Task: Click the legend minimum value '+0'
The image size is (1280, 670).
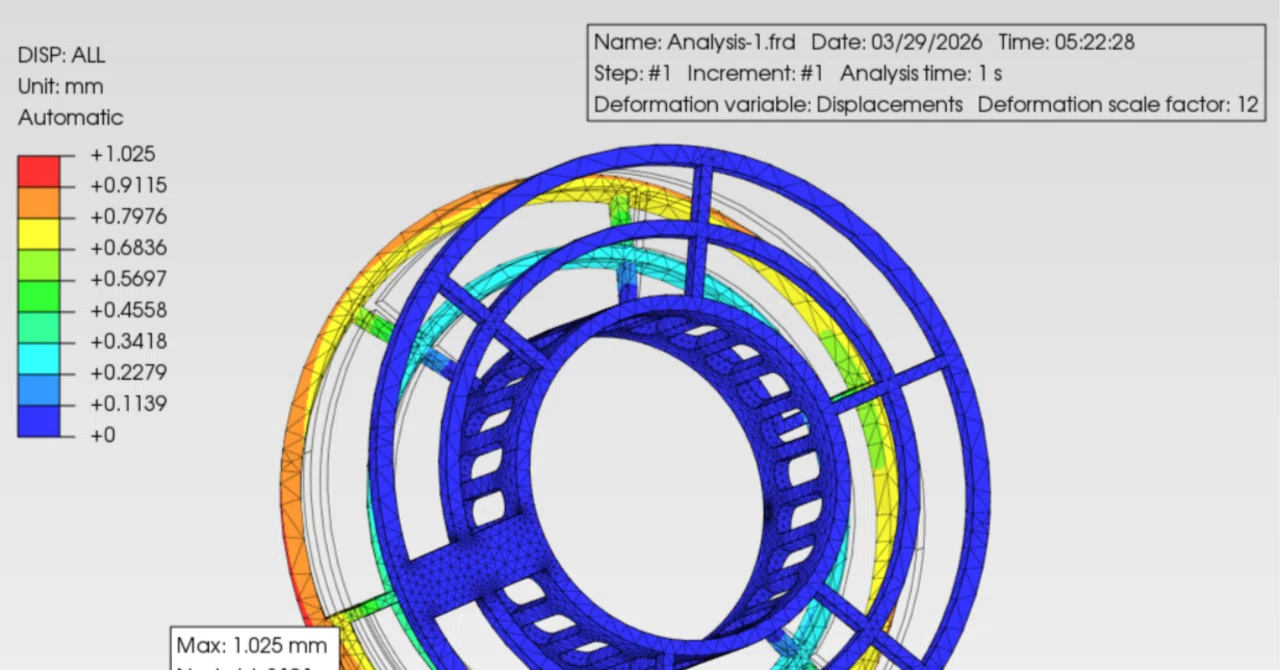Action: (x=103, y=435)
